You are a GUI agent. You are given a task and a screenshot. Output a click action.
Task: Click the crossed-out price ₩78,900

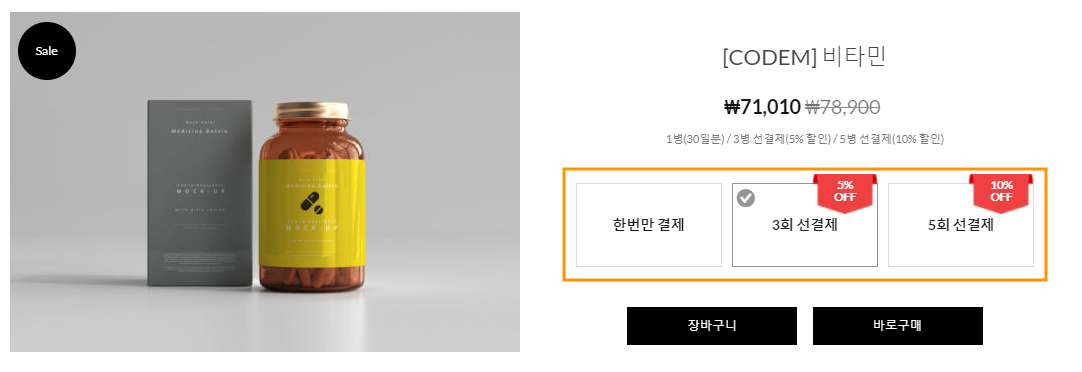(843, 107)
